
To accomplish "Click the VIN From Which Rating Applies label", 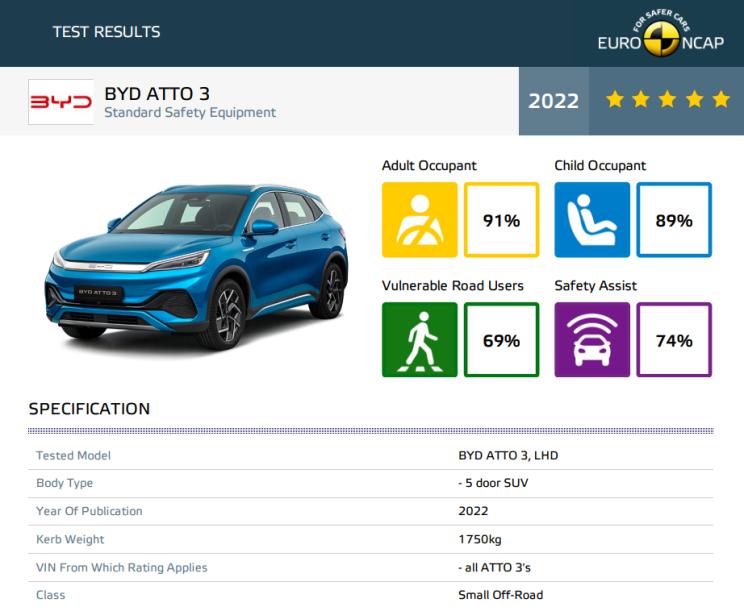I will 122,567.
